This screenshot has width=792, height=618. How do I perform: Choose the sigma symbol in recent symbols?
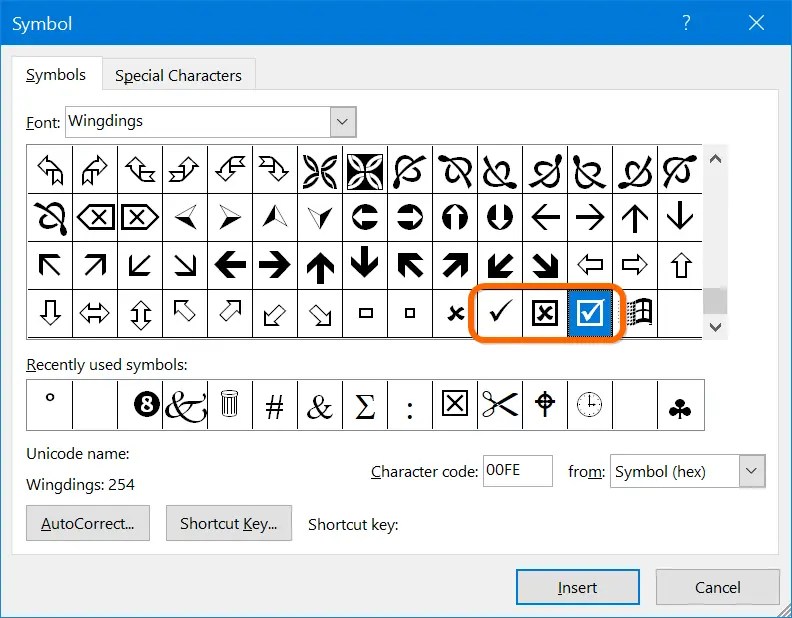pyautogui.click(x=365, y=404)
